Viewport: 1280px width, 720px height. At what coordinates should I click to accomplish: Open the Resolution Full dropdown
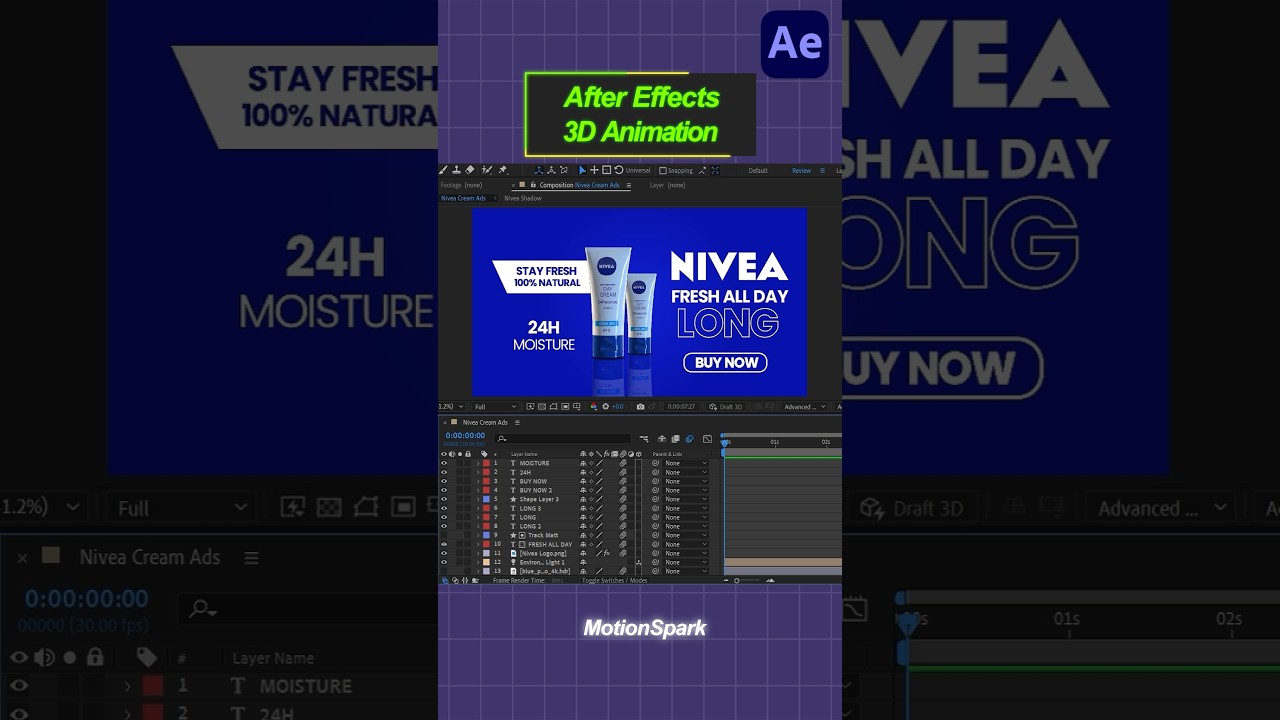coord(496,407)
